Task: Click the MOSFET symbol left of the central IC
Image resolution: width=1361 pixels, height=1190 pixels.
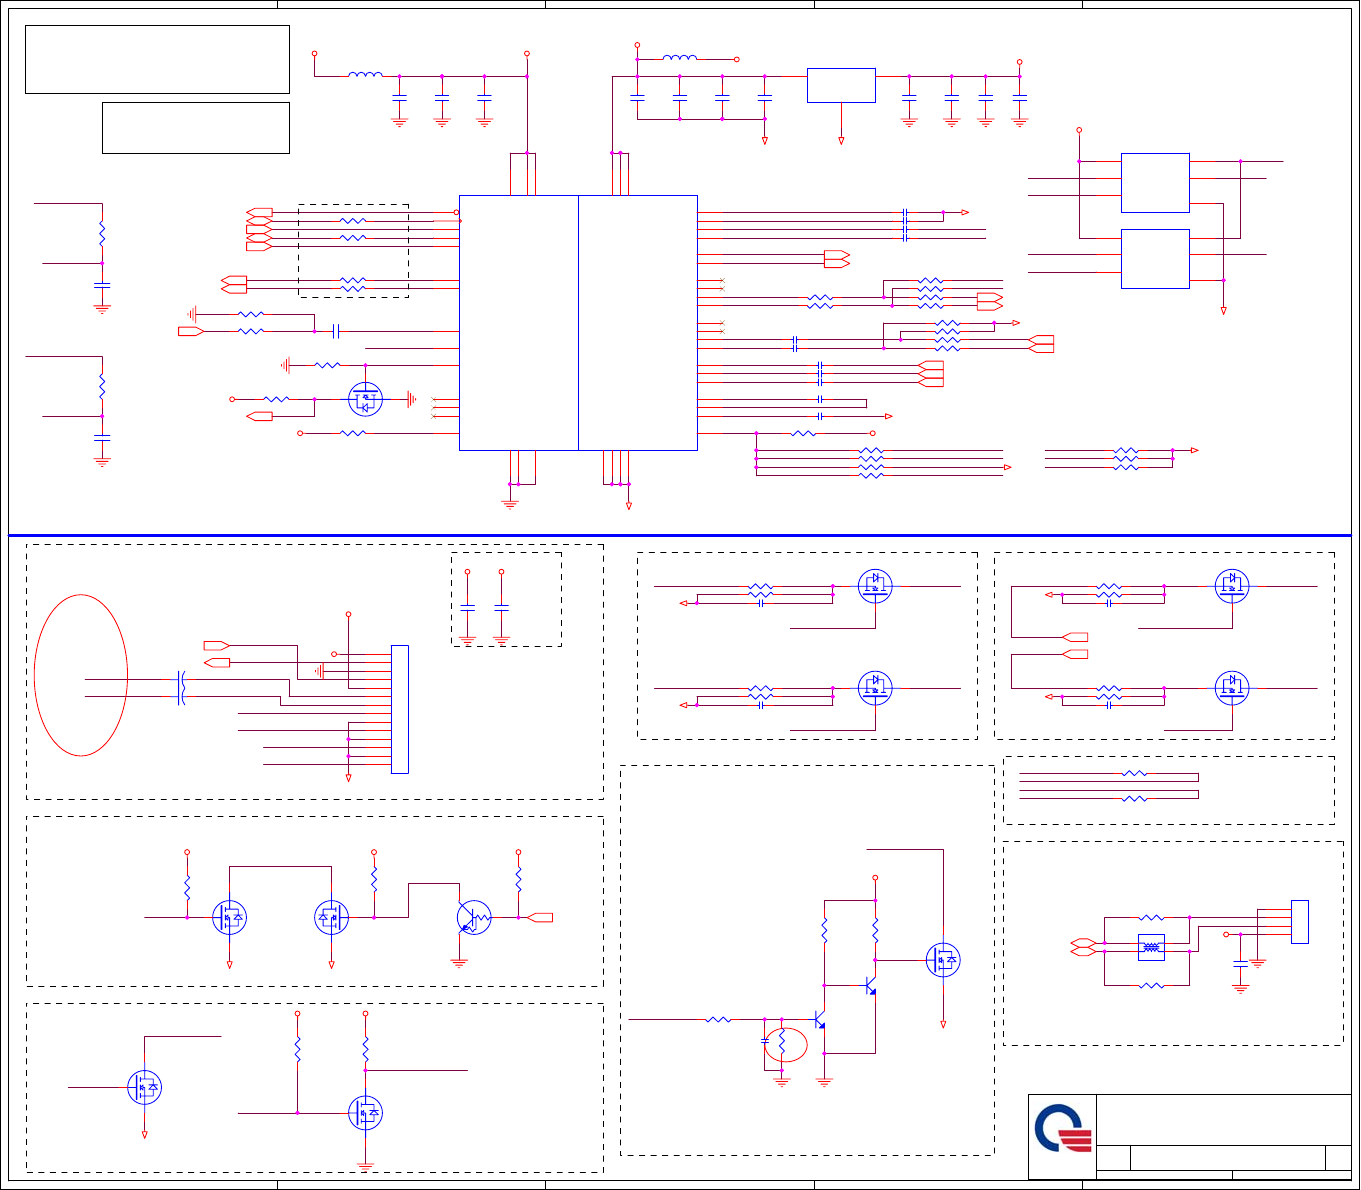Action: (x=365, y=399)
